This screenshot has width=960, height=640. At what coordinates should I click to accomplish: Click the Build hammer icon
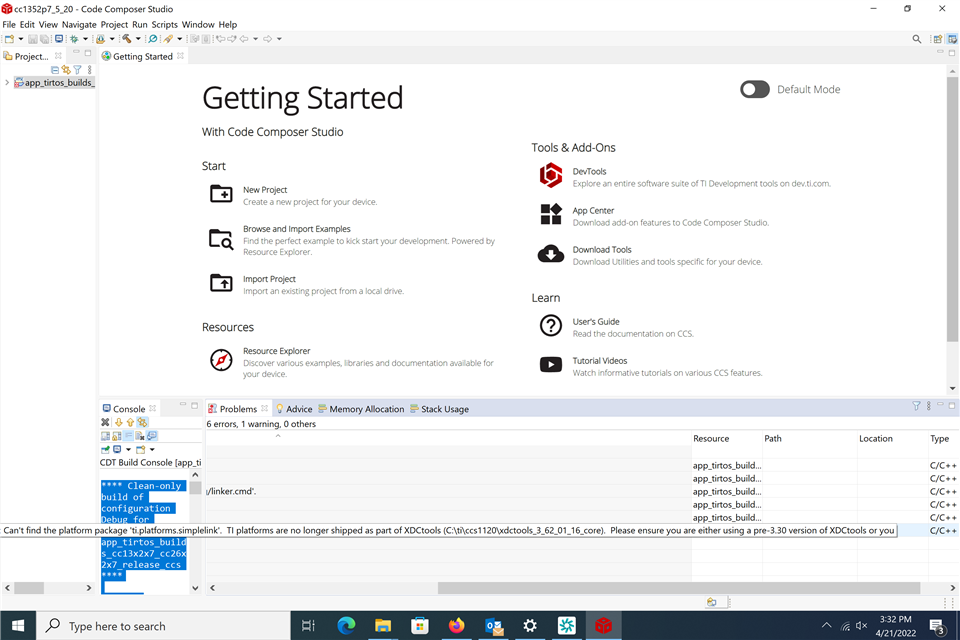click(127, 39)
